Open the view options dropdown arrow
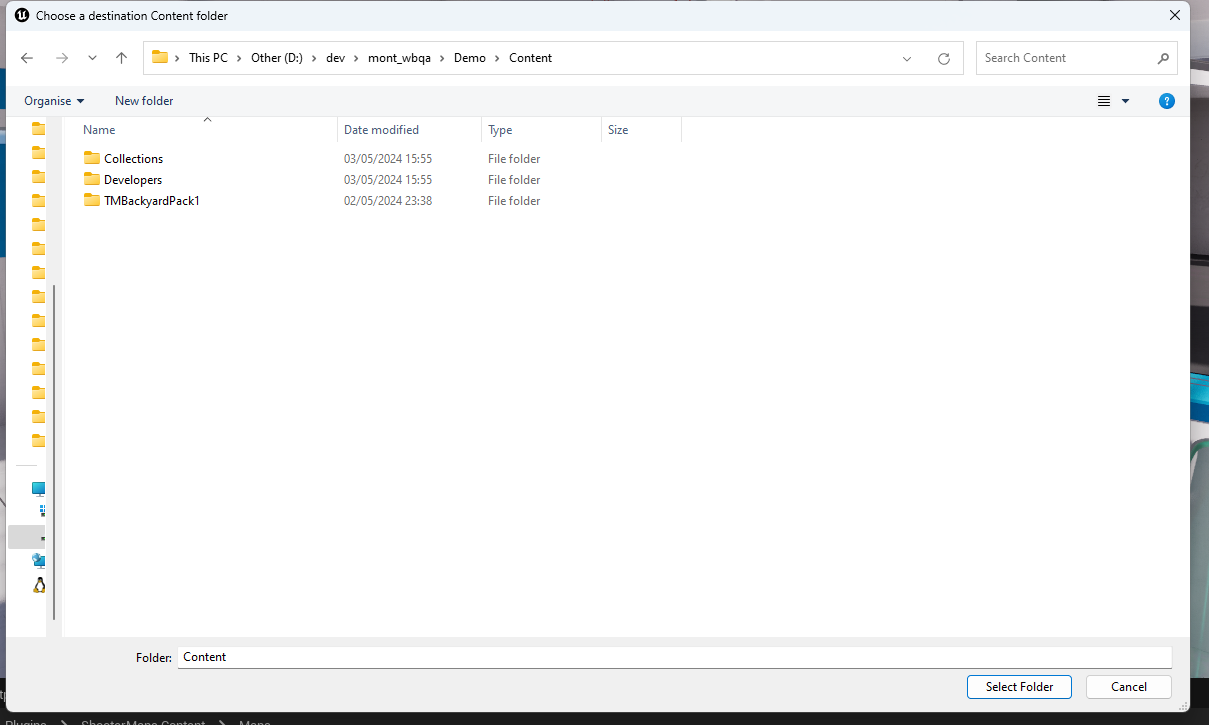Viewport: 1209px width, 725px height. (1125, 101)
